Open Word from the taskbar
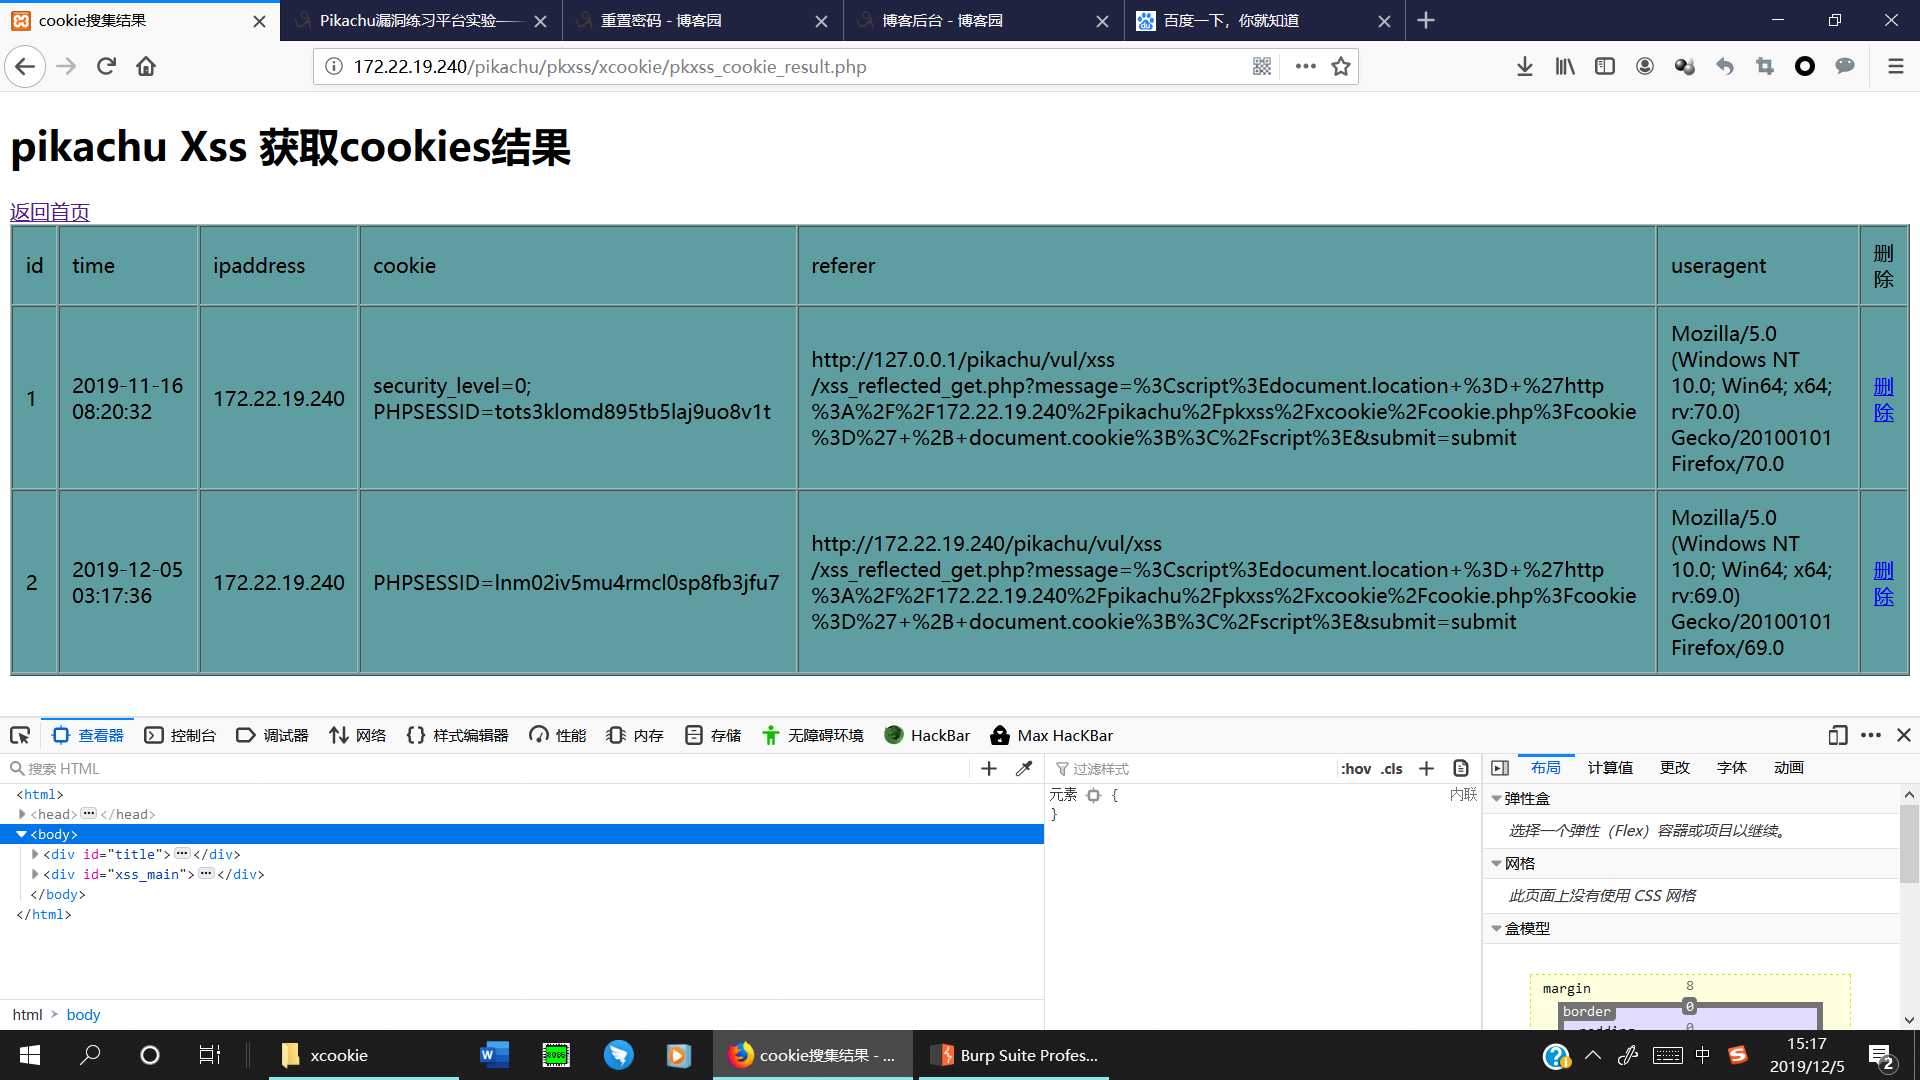The height and width of the screenshot is (1080, 1920). tap(494, 1055)
